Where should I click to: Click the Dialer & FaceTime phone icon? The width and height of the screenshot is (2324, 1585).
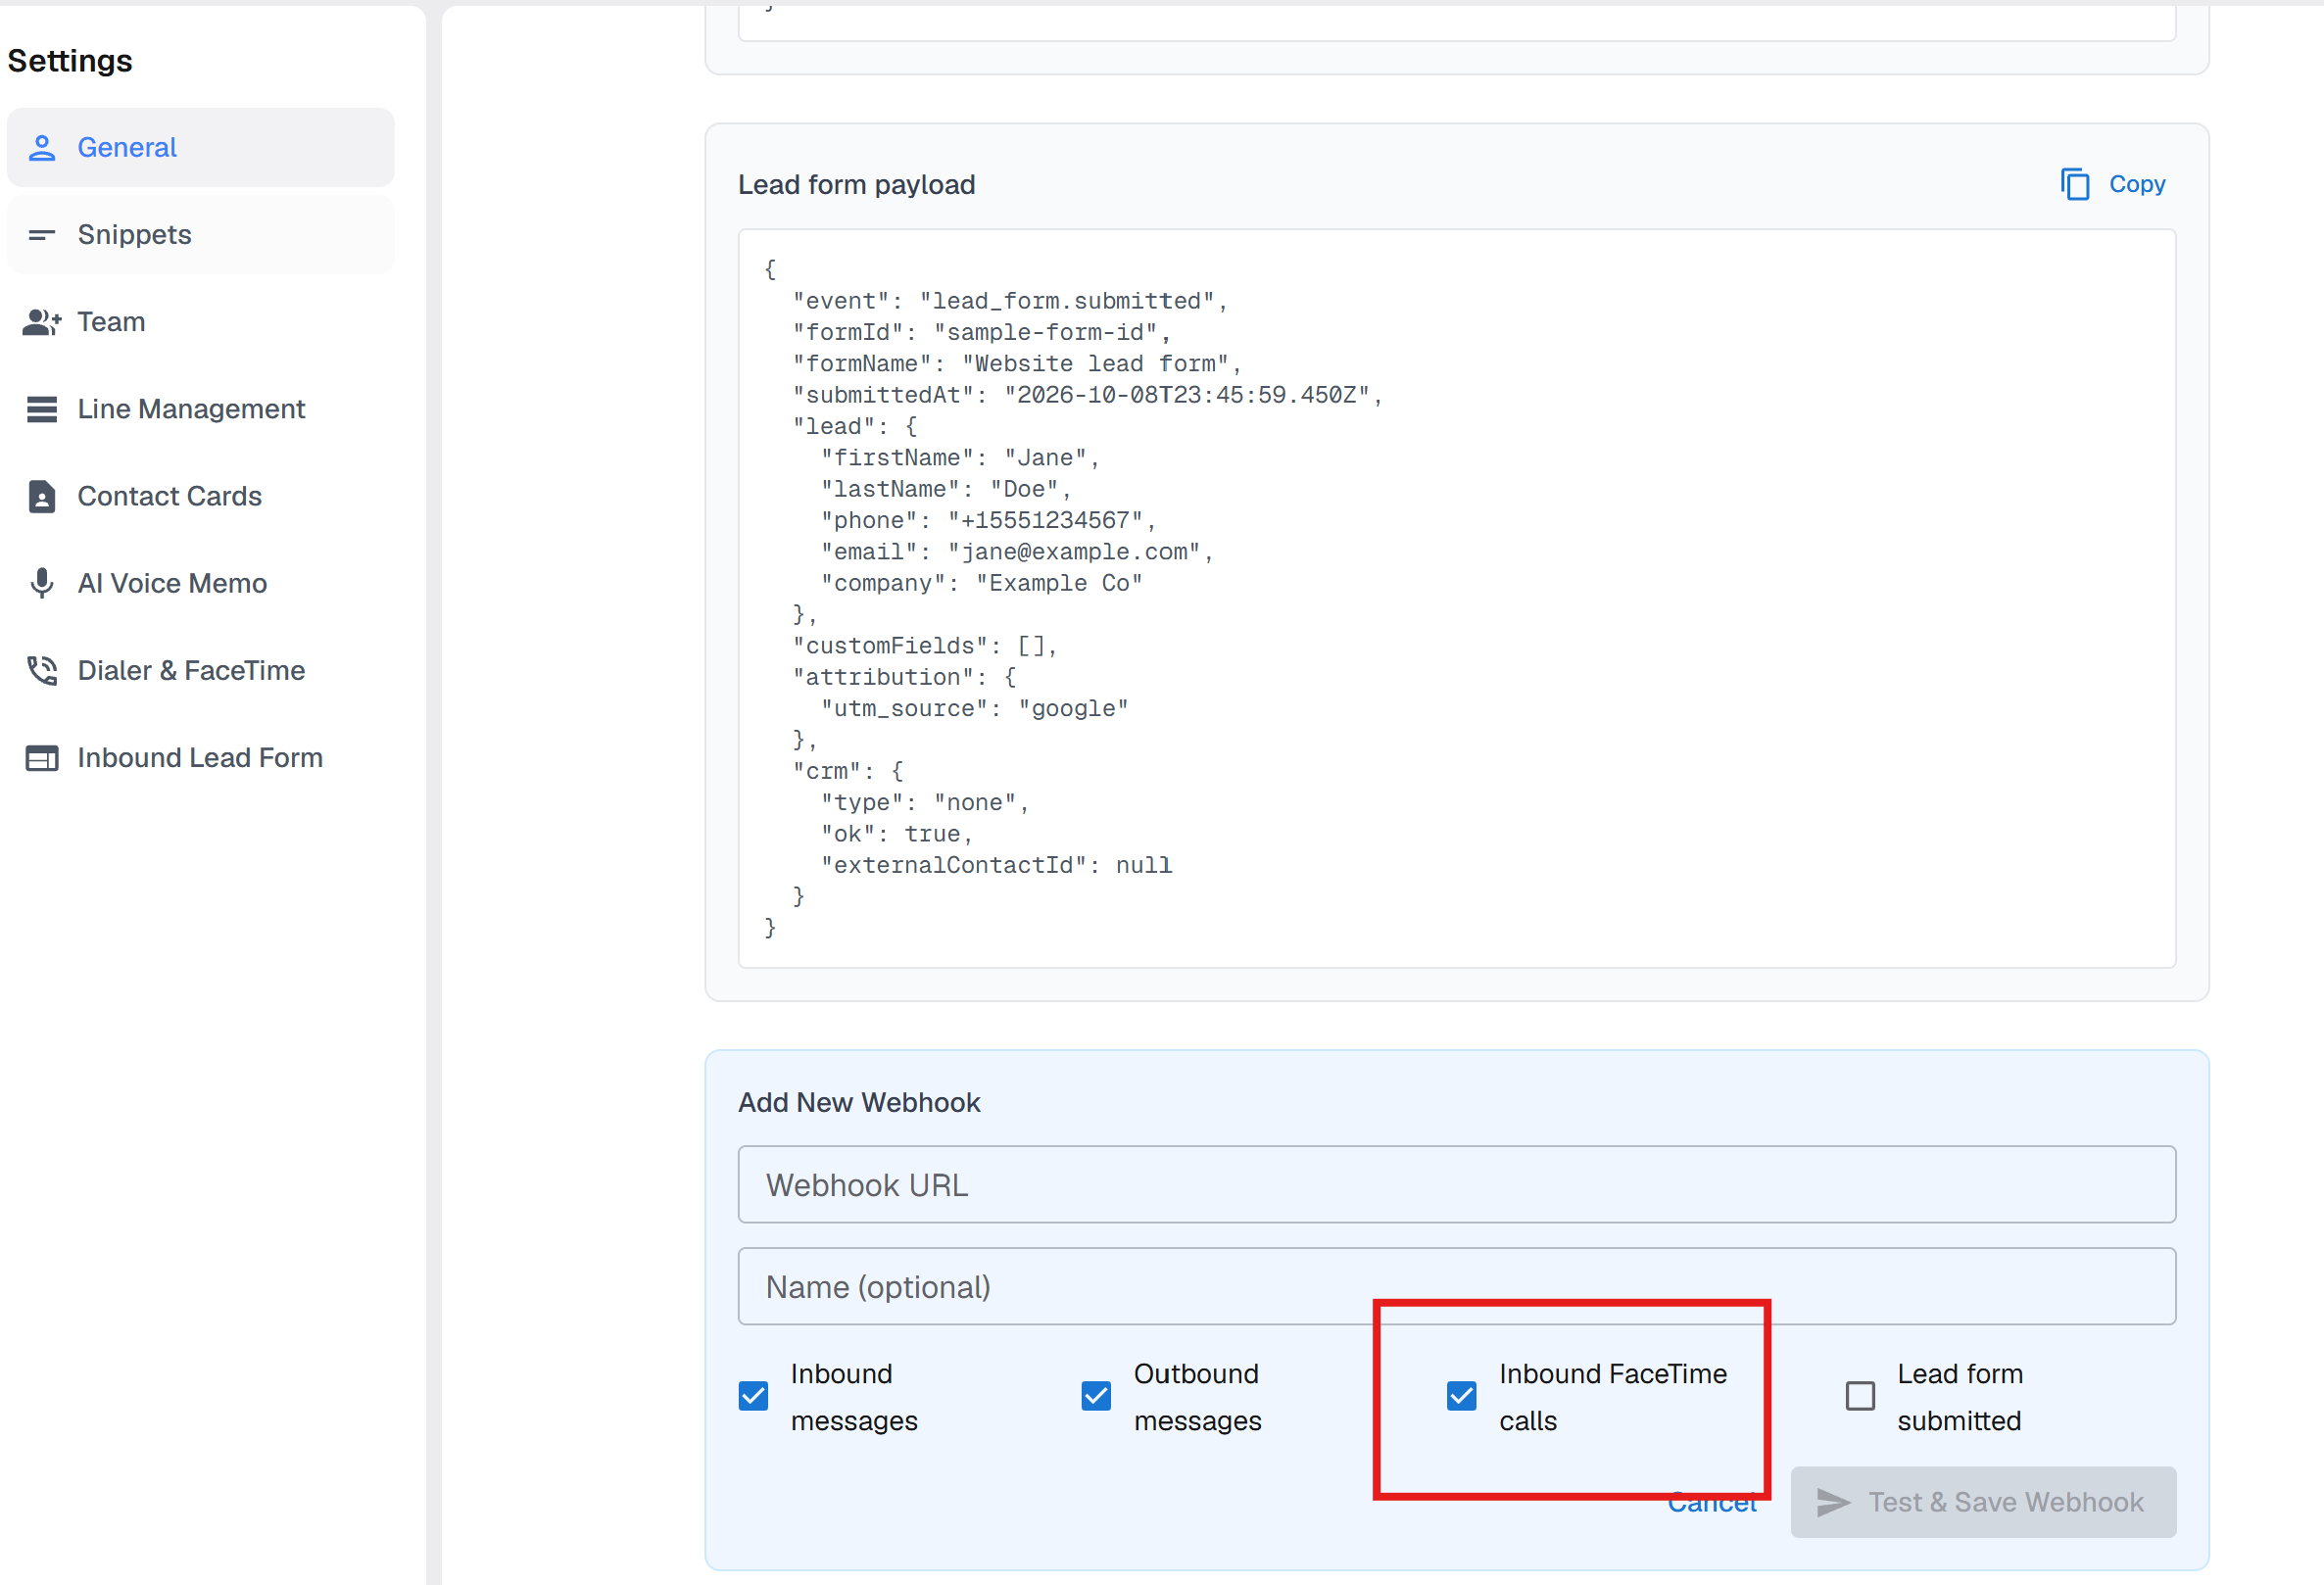pos(42,670)
